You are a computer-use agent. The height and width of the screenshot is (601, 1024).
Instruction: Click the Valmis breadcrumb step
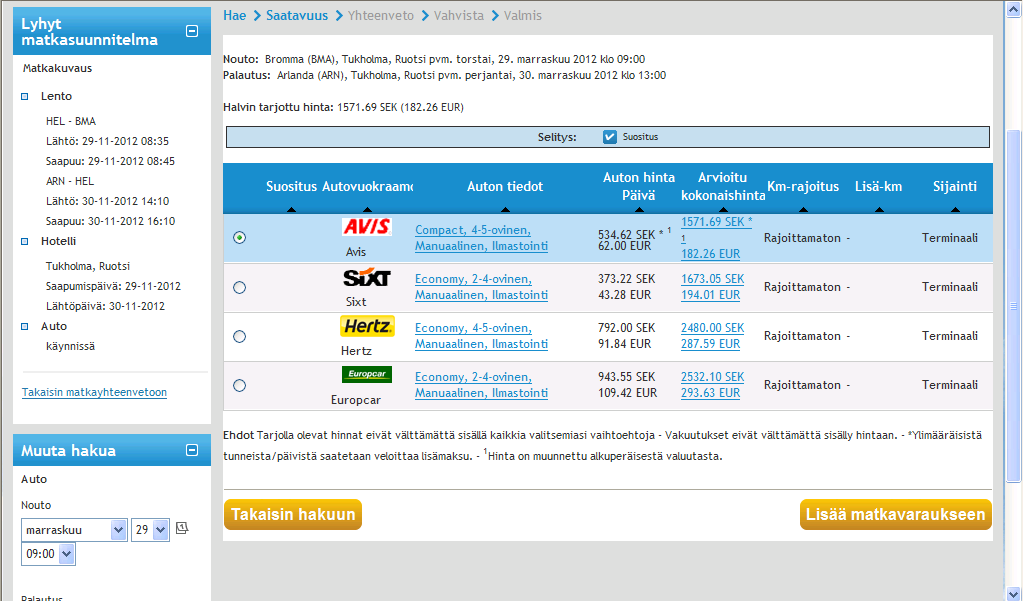click(522, 16)
